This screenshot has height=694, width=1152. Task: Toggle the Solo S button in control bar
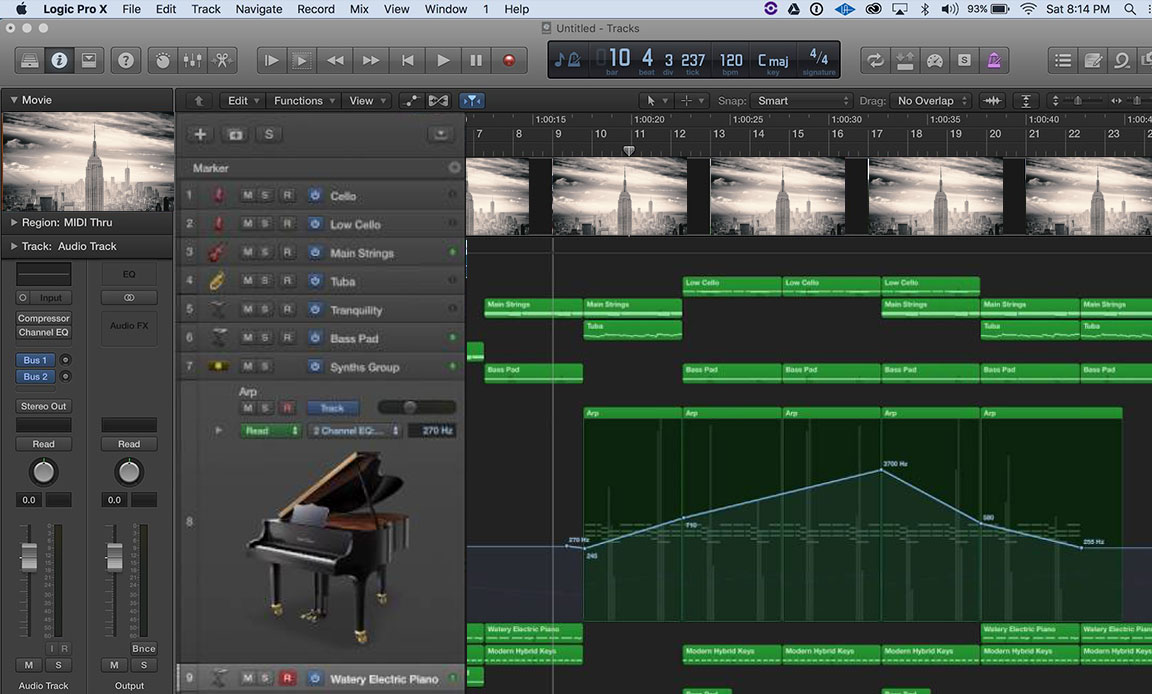pos(964,60)
